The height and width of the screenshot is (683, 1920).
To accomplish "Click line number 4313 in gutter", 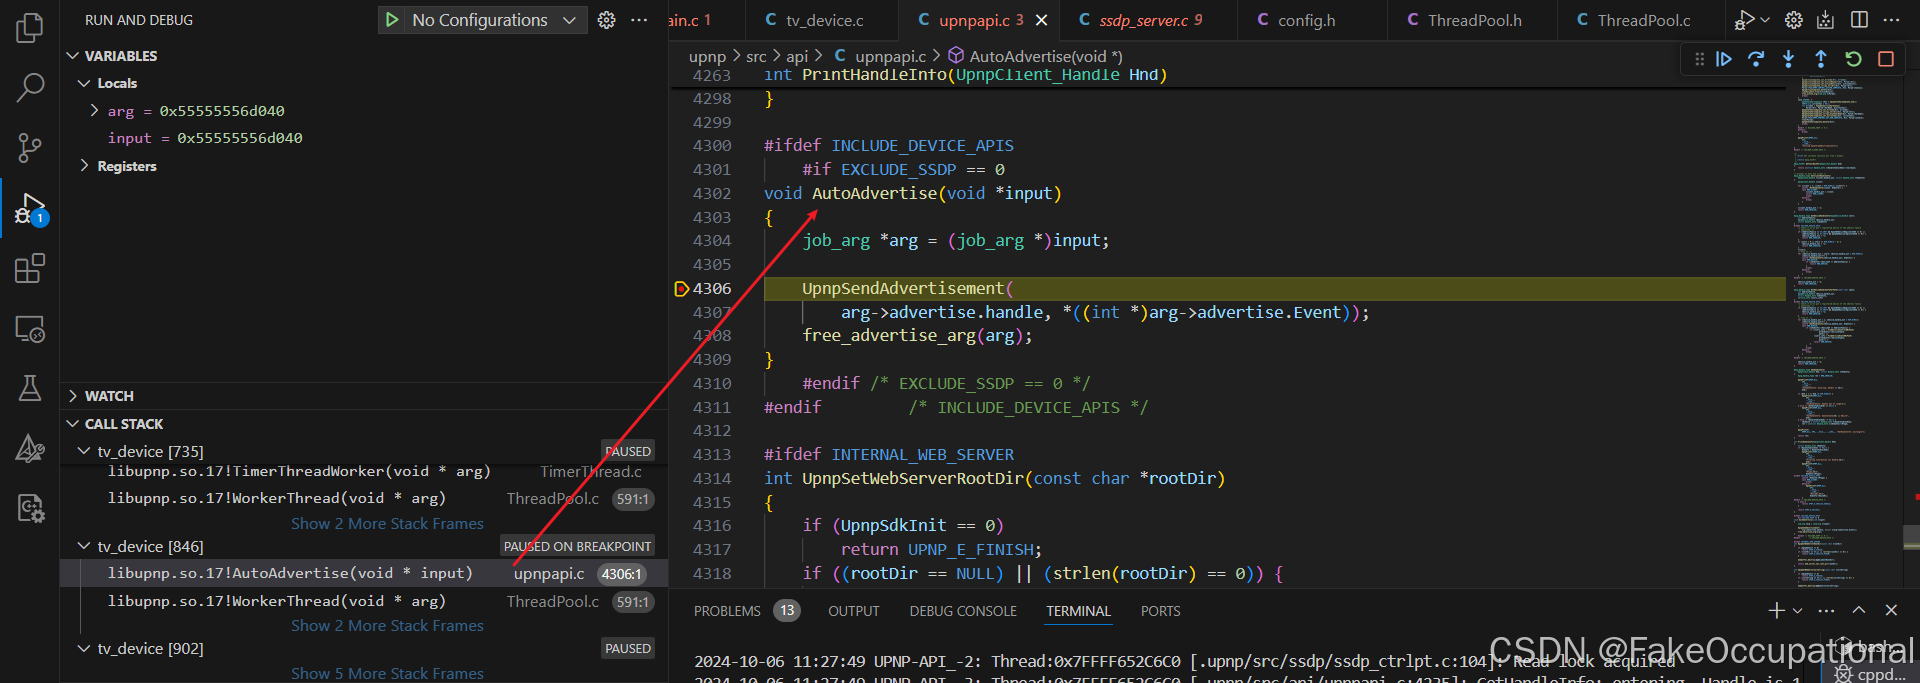I will point(712,454).
